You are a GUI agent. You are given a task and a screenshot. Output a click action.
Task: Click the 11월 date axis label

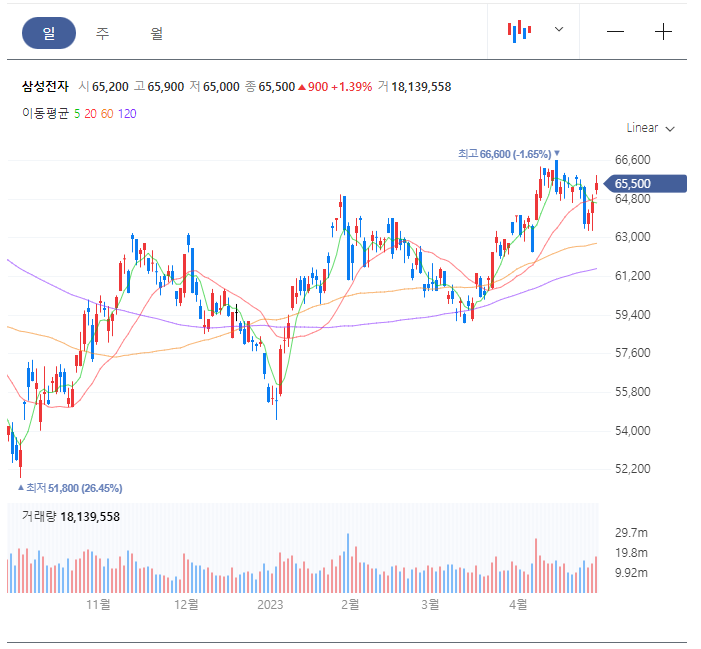(98, 605)
